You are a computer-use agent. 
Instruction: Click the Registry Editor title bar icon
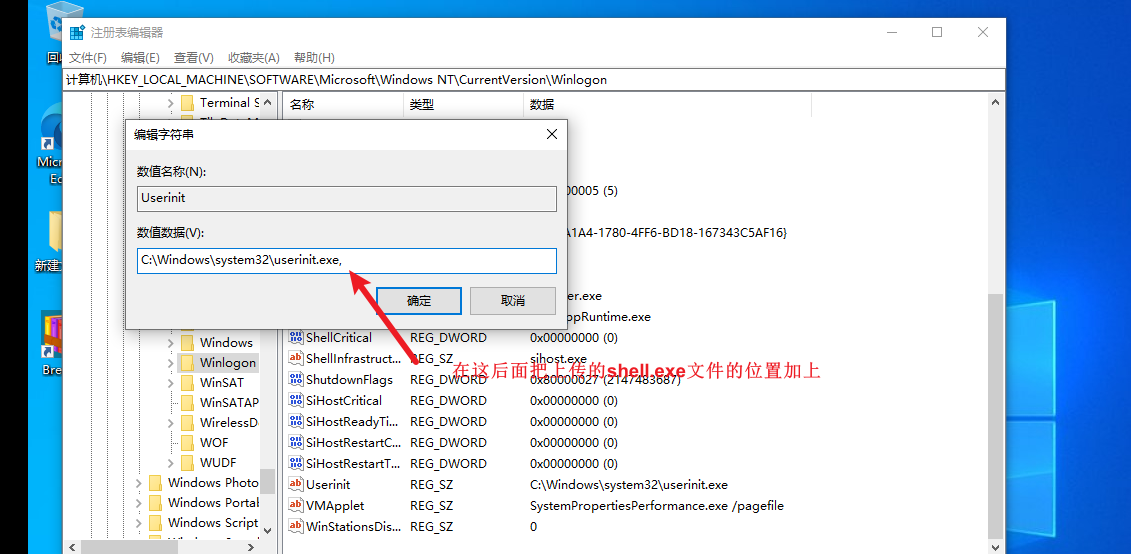tap(77, 32)
